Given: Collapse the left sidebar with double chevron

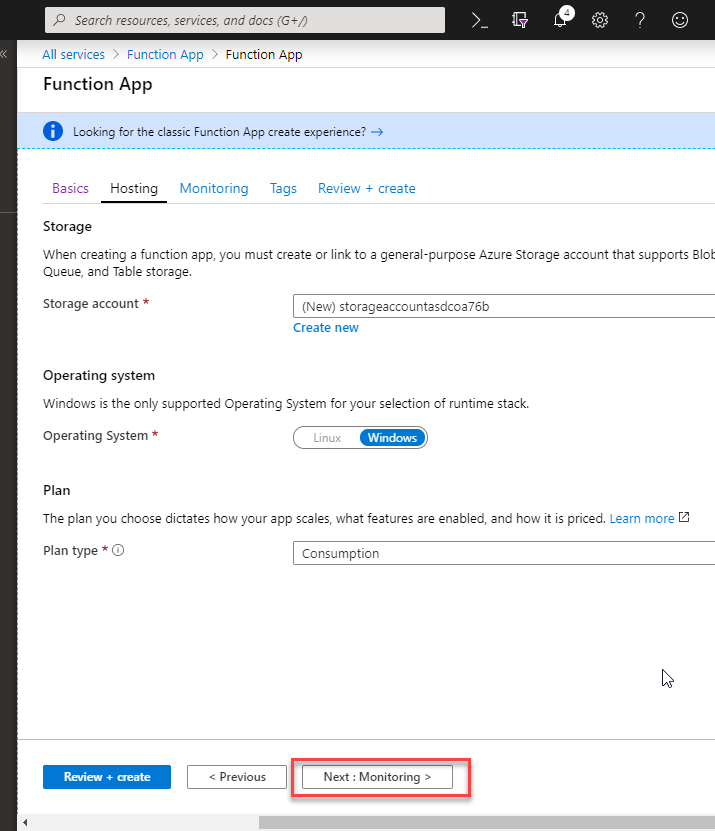Looking at the screenshot, I should tap(4, 54).
